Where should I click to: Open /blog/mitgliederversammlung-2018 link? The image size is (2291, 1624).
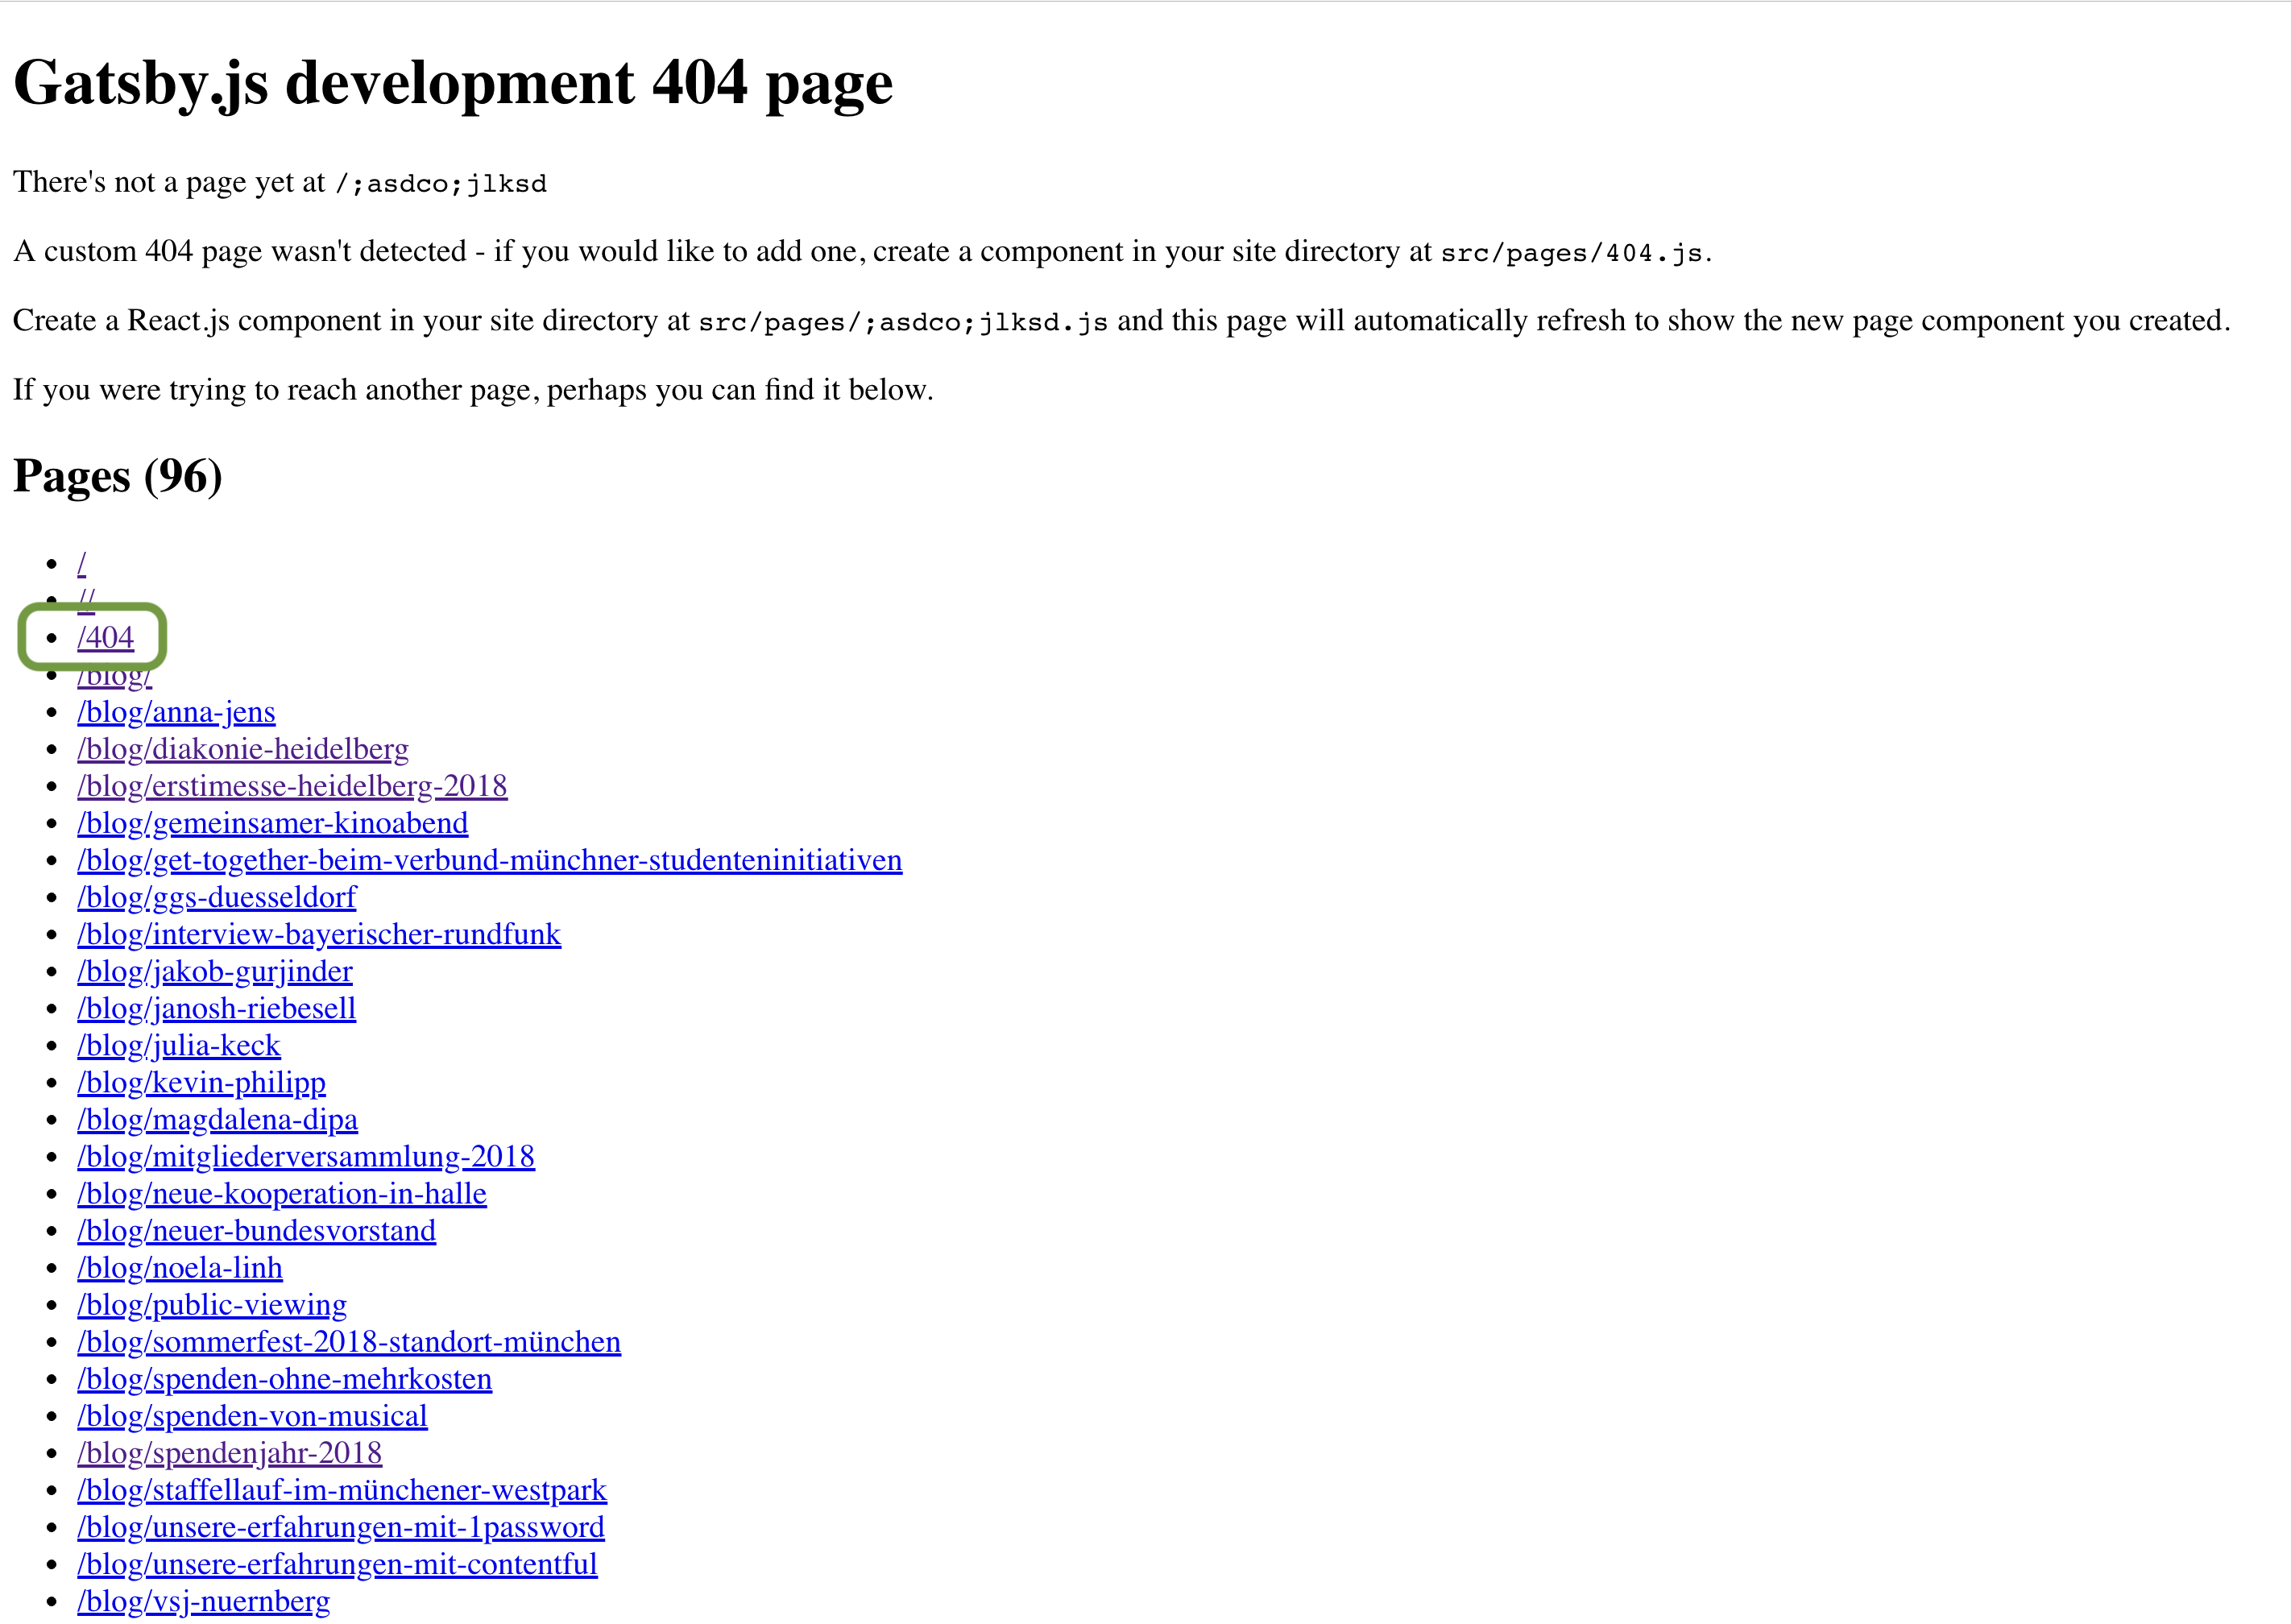tap(306, 1156)
